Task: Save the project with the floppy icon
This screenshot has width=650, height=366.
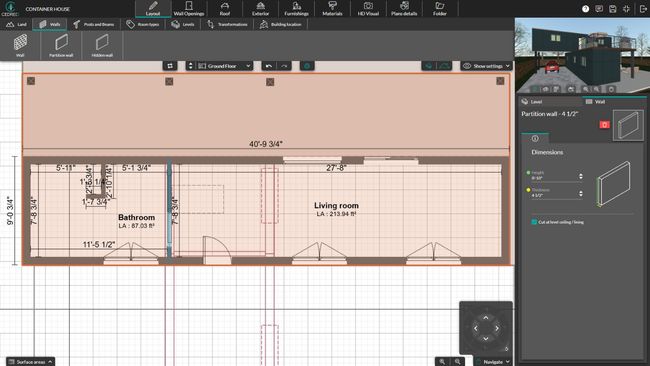Action: pos(613,9)
